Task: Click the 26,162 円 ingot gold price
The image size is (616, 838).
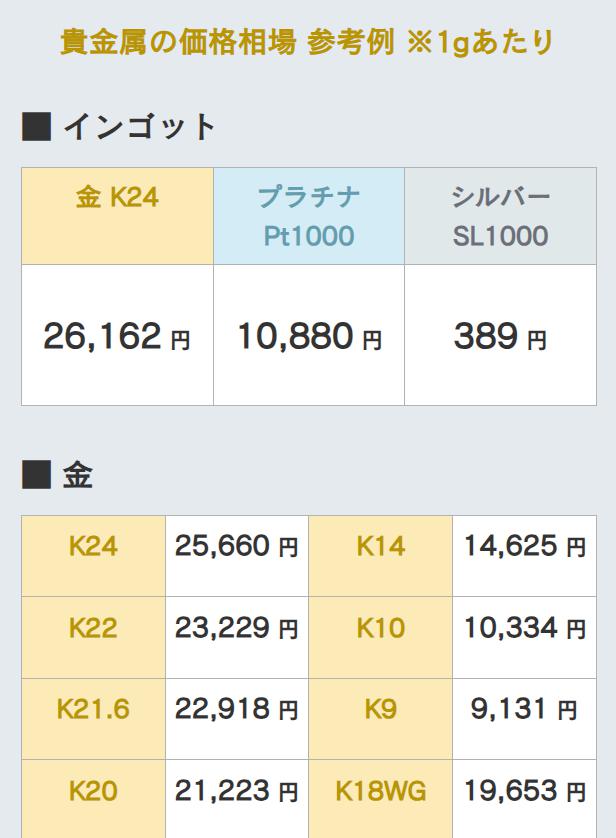Action: click(x=117, y=336)
